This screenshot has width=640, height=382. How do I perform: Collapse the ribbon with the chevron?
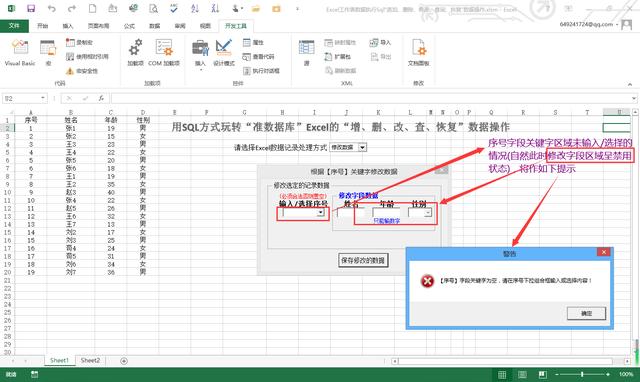point(630,84)
